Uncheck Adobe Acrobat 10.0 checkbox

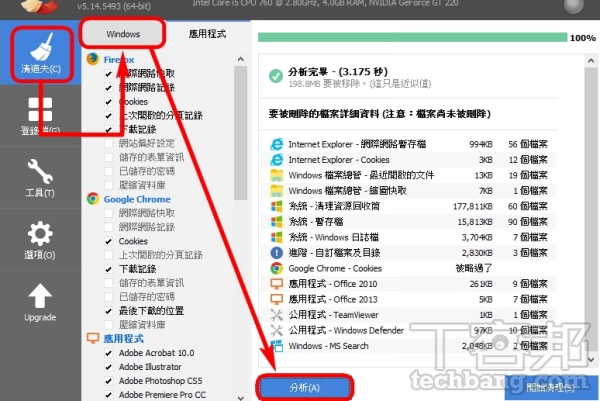click(x=109, y=353)
